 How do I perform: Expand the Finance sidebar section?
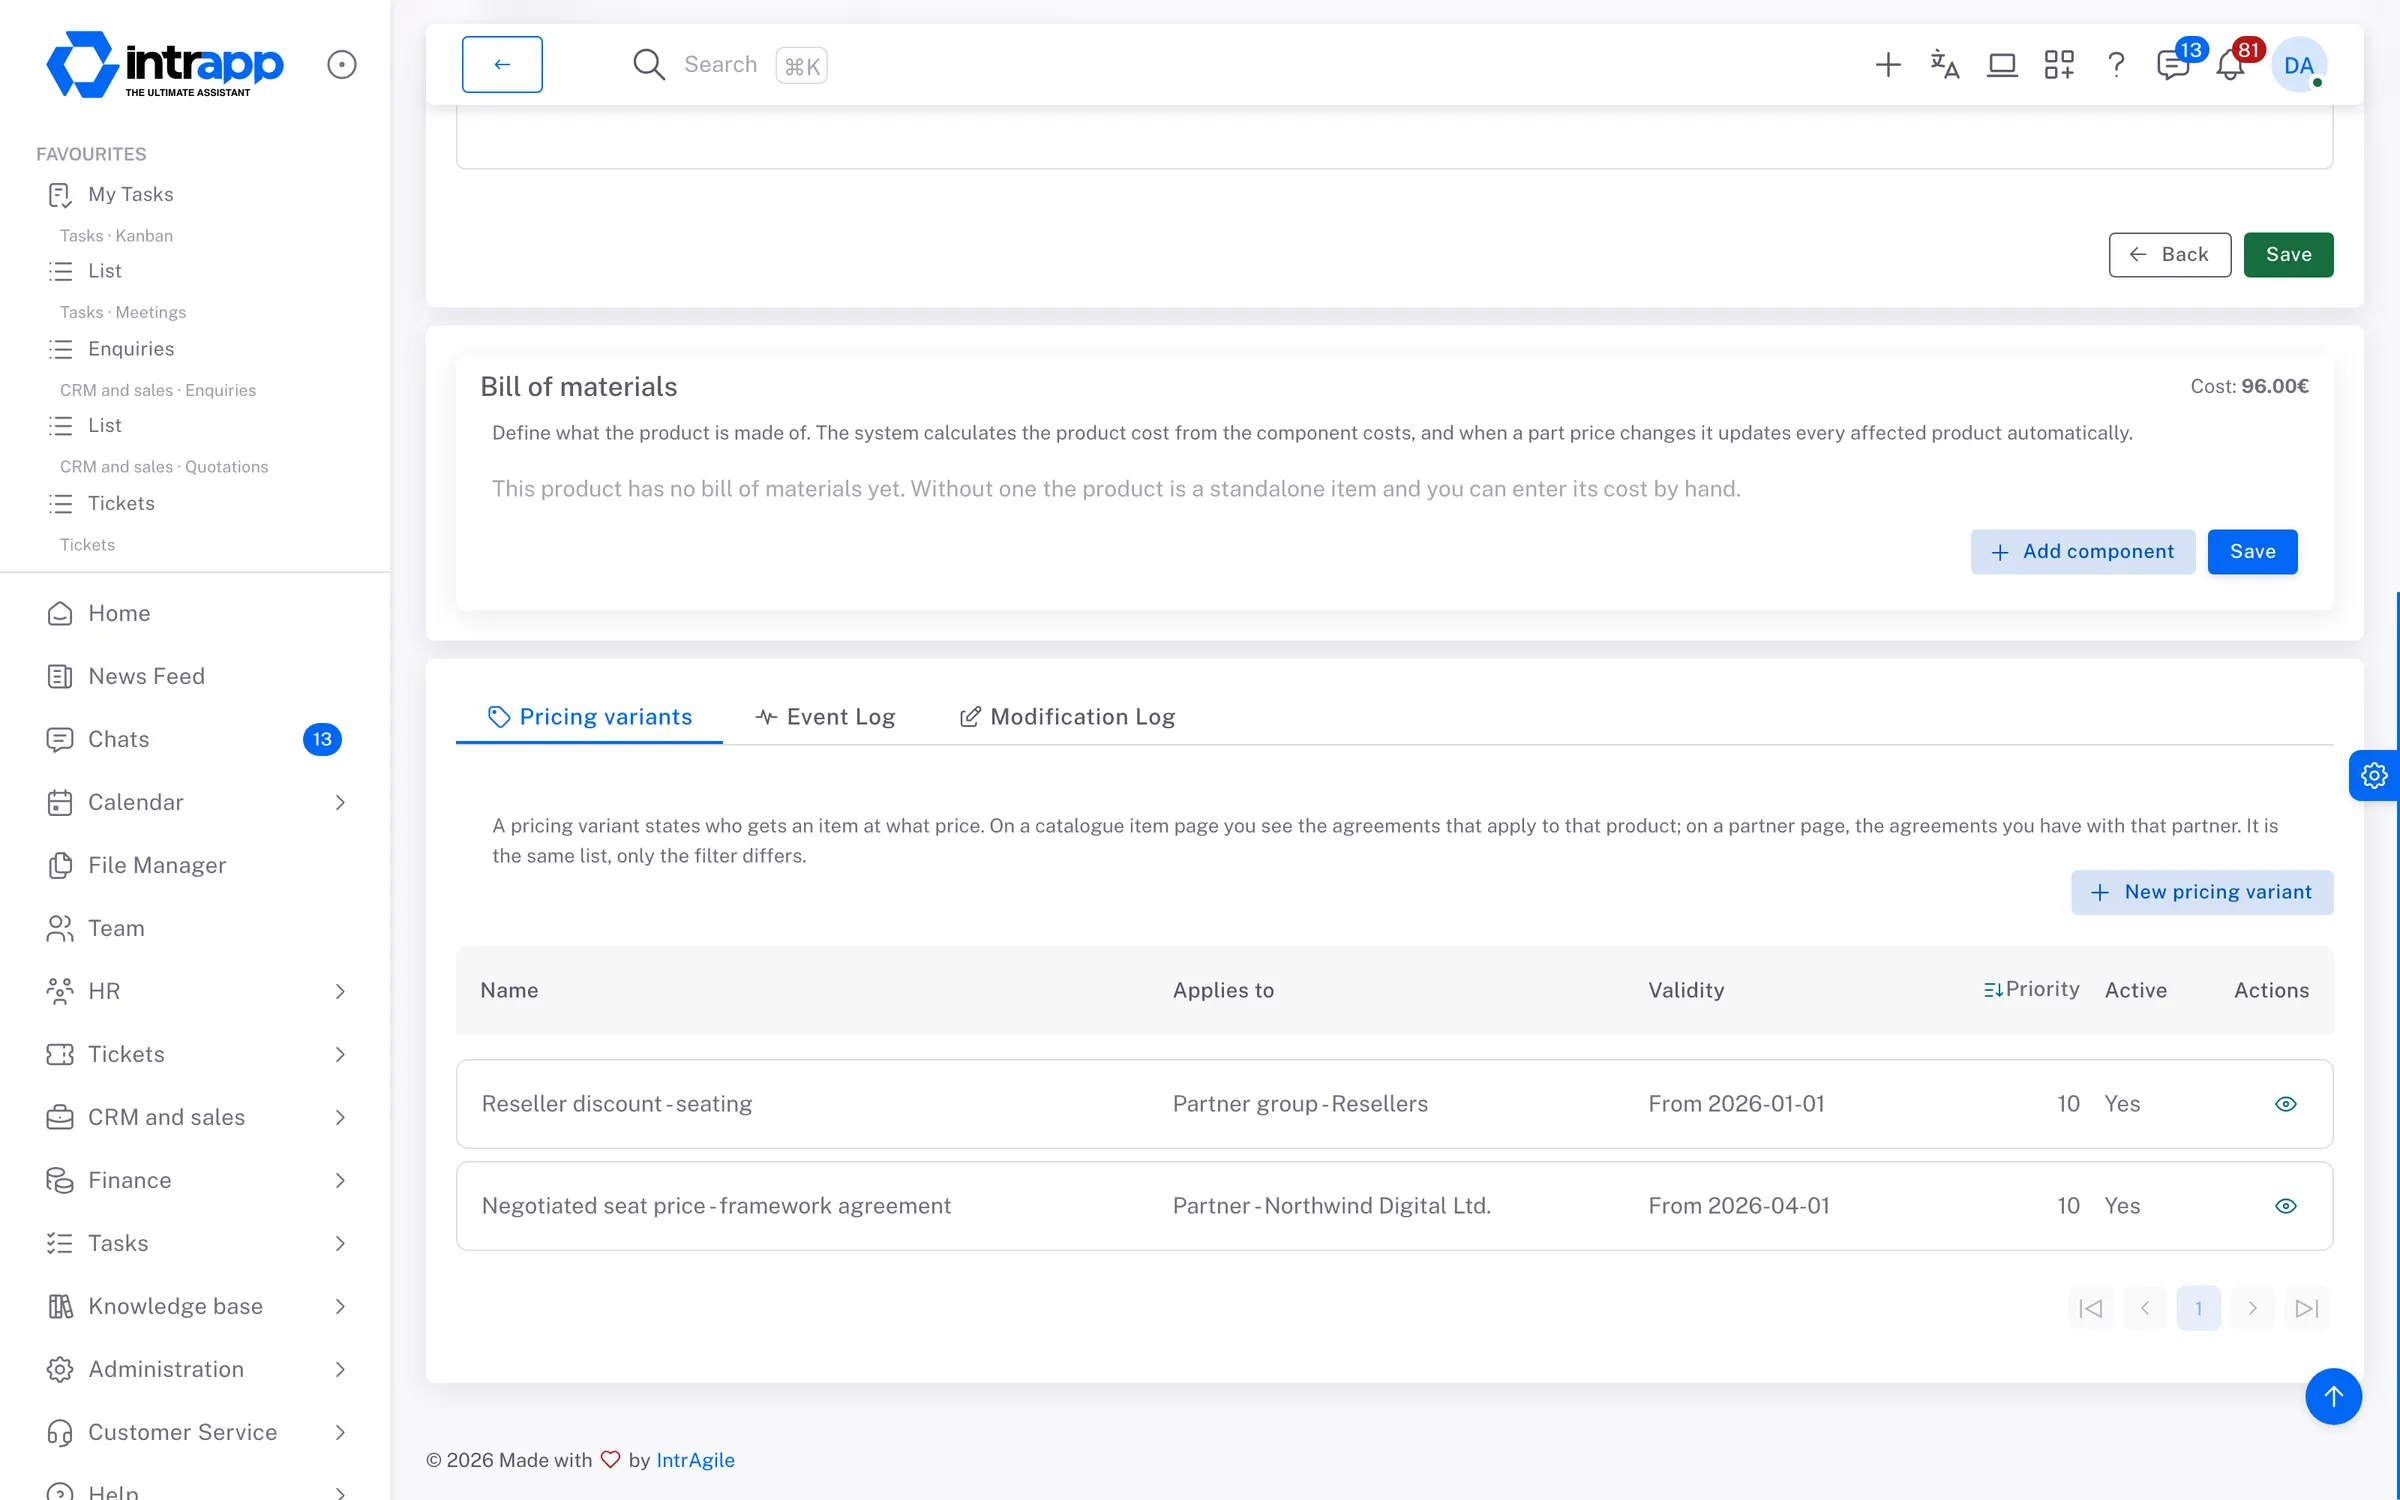point(195,1180)
